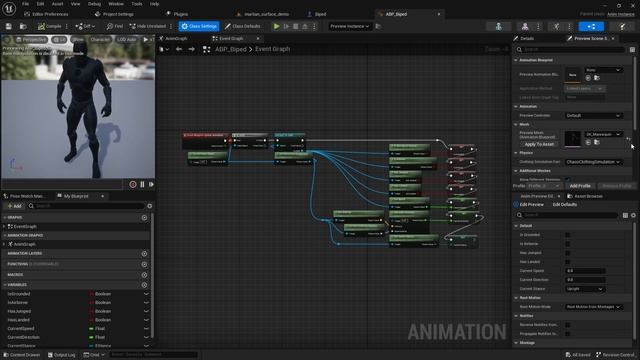Open the Preview Instance debug dropdown

click(x=349, y=26)
